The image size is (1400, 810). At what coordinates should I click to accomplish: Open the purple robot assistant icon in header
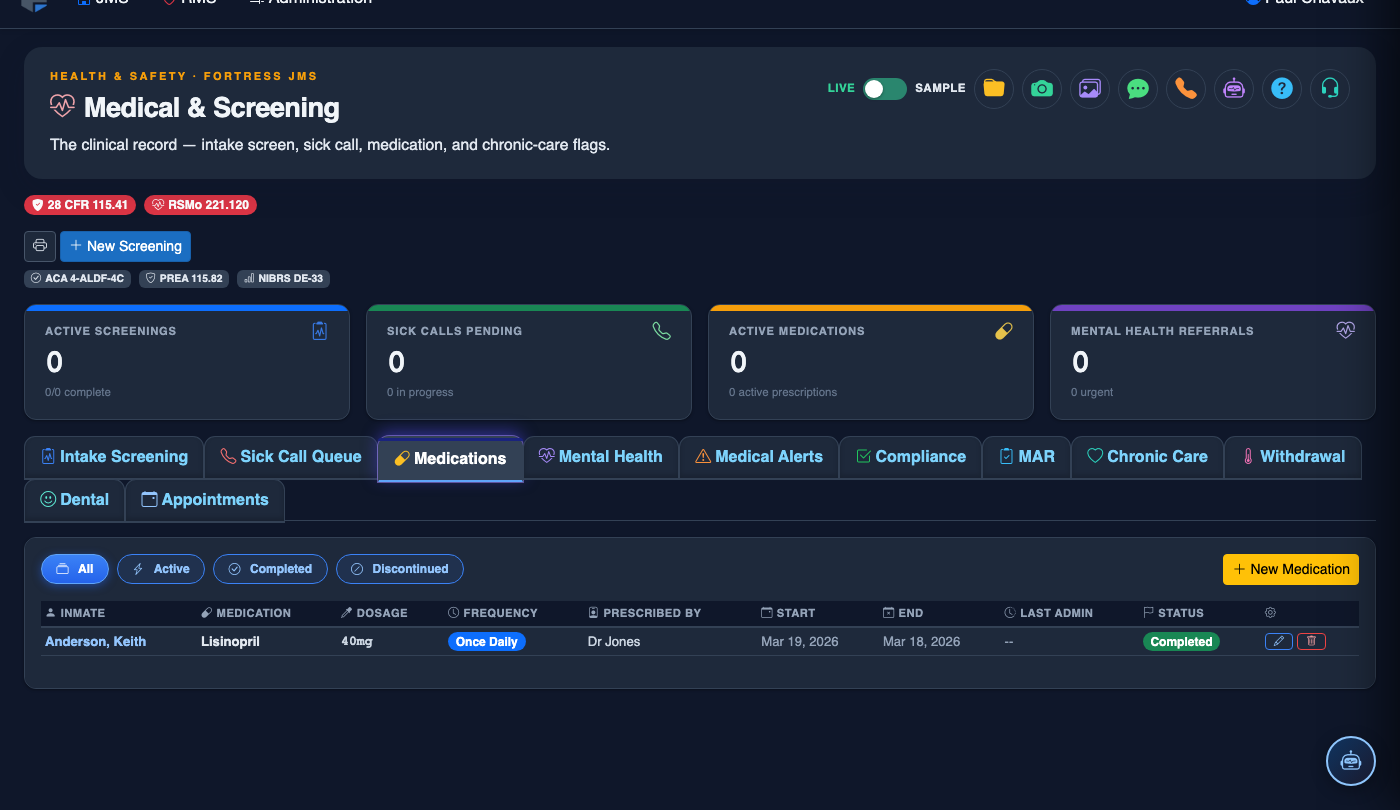point(1233,88)
